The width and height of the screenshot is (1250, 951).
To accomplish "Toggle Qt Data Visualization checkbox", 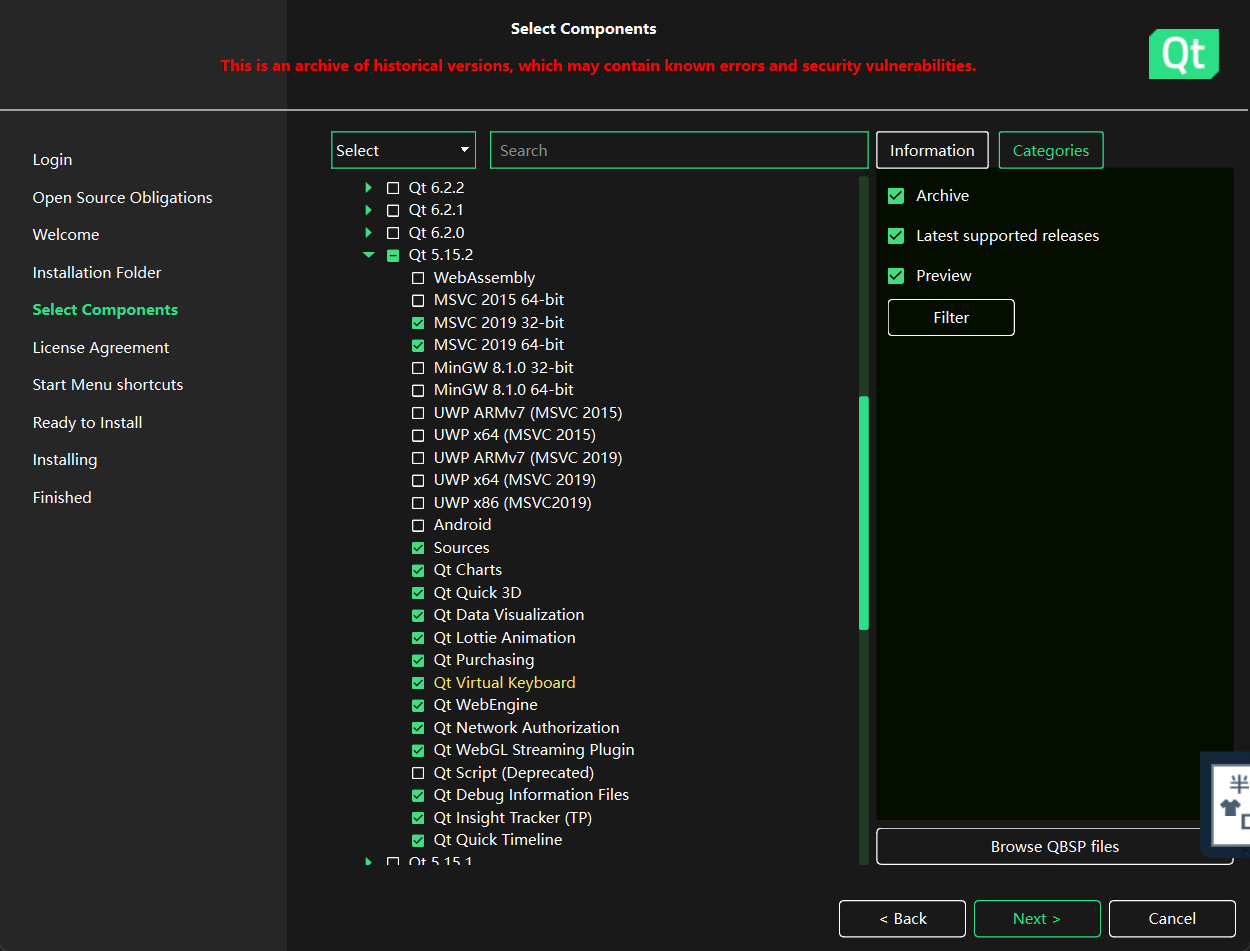I will (418, 615).
